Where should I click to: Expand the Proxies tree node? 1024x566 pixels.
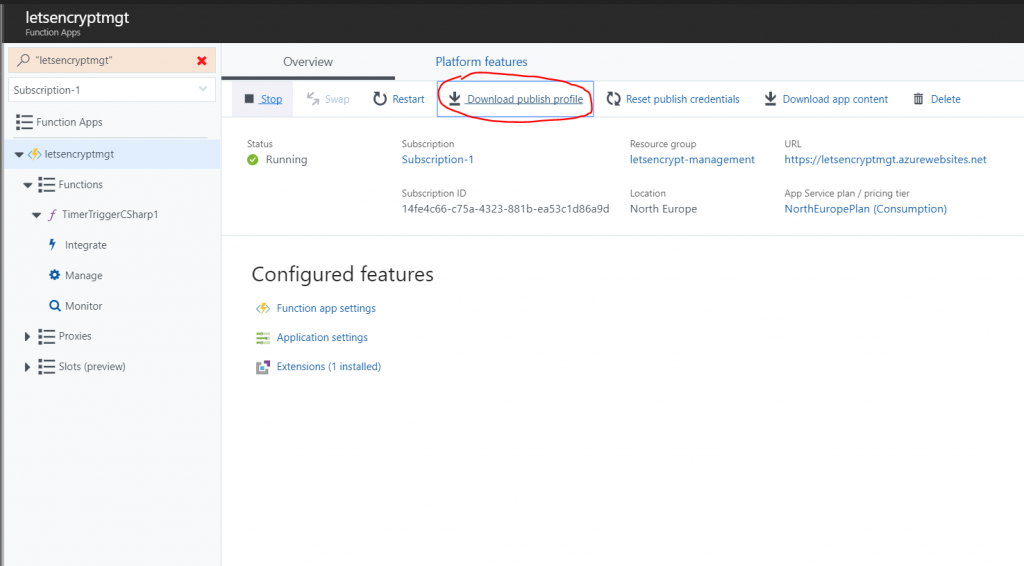27,337
